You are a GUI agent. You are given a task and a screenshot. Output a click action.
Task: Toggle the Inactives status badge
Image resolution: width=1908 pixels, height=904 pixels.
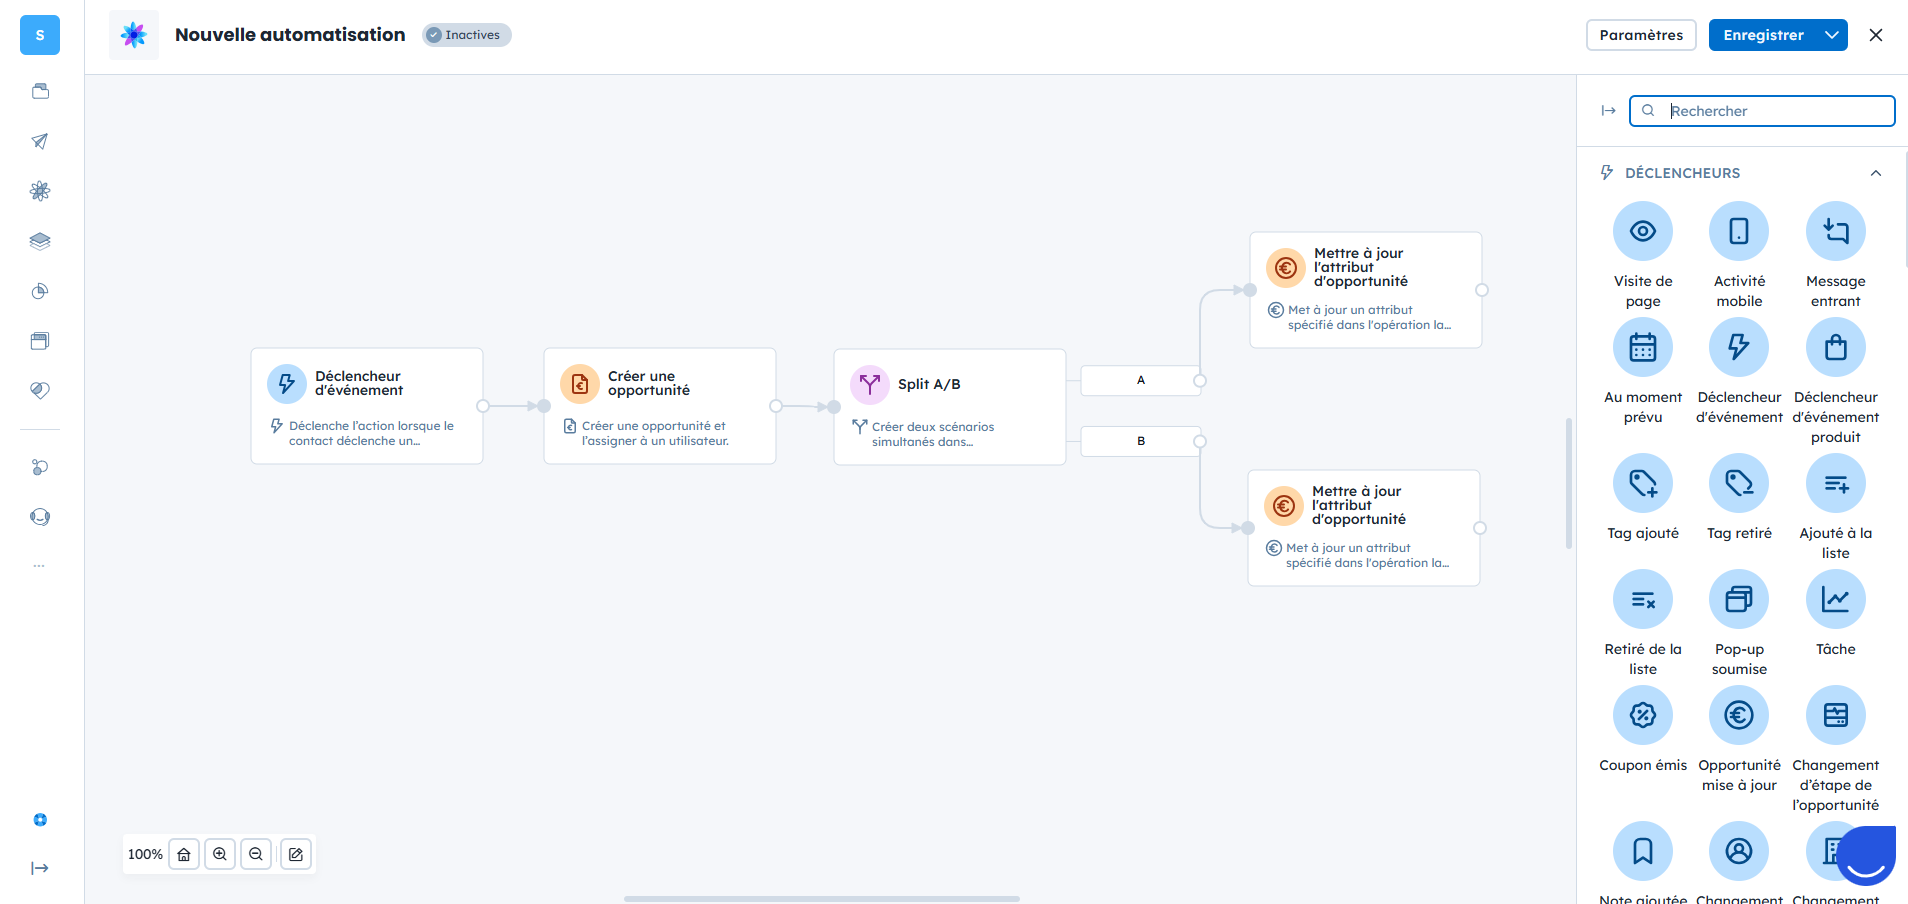[466, 35]
